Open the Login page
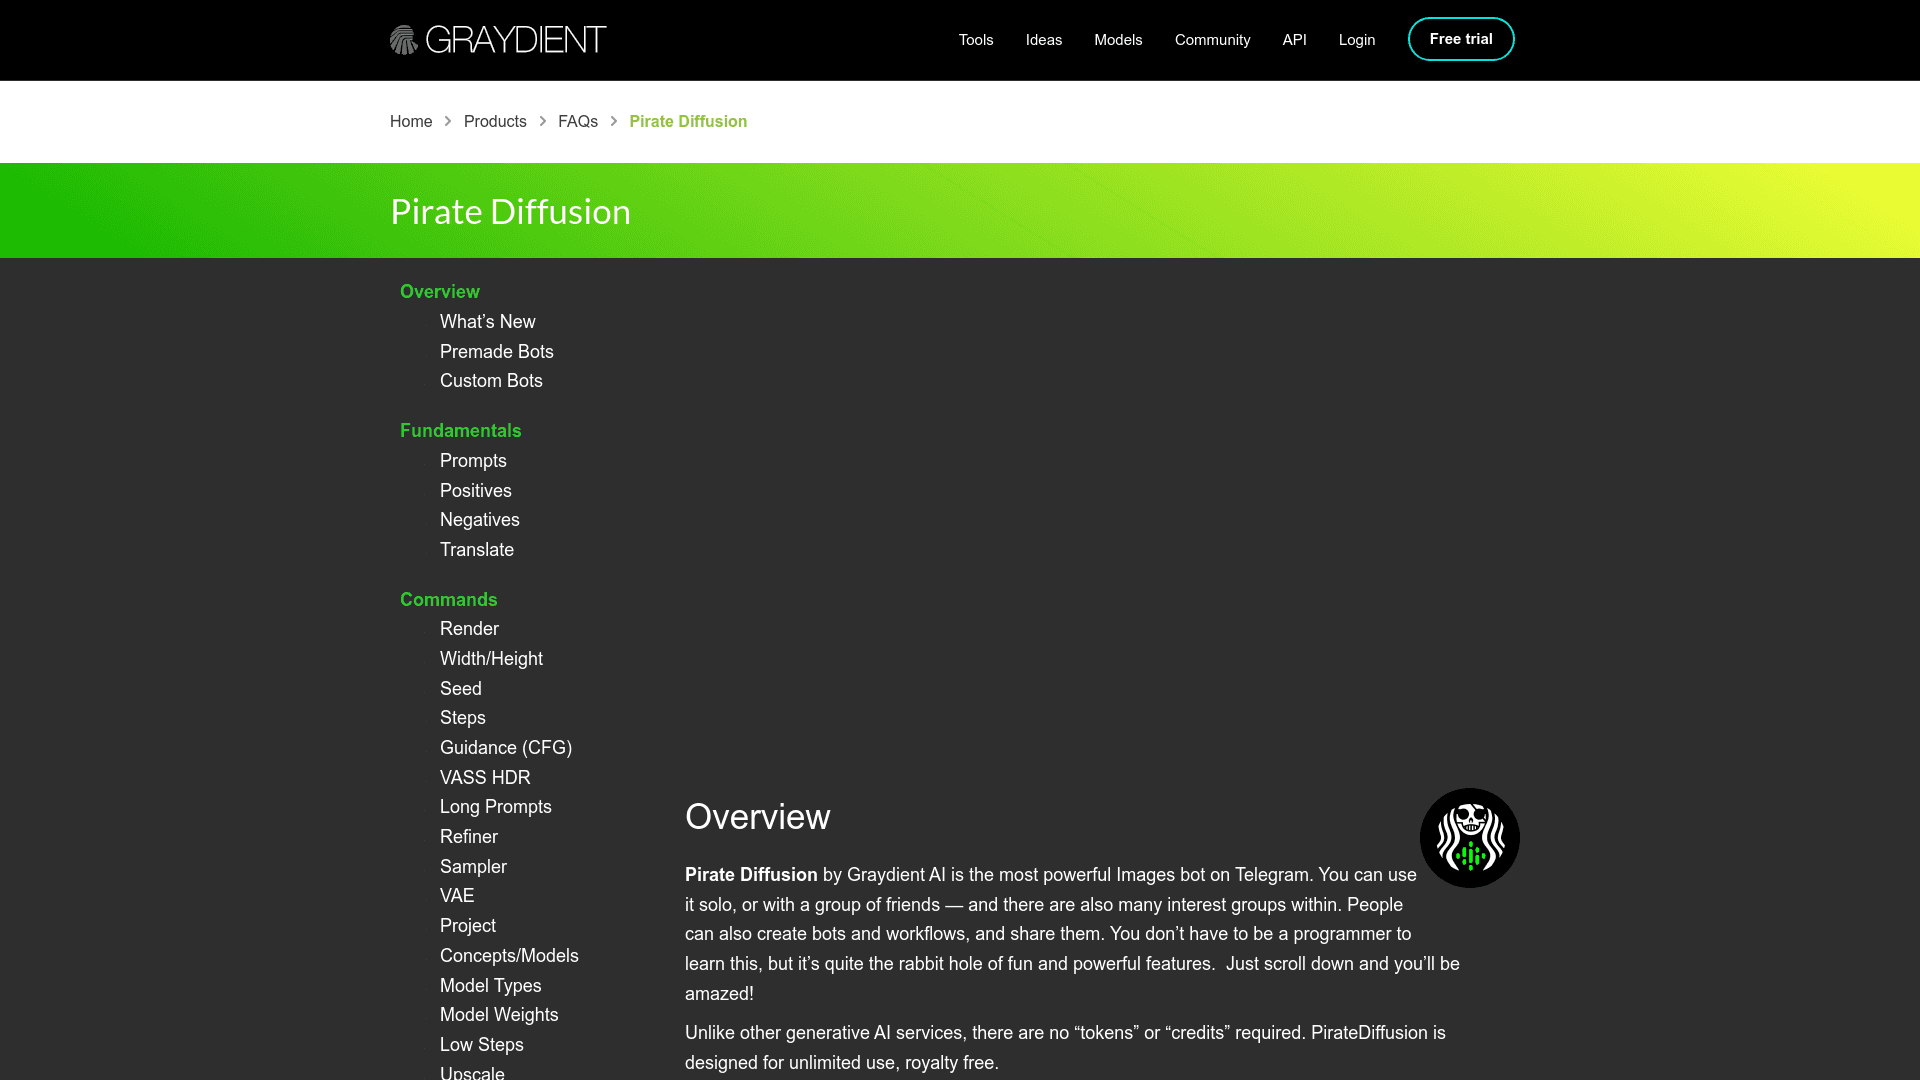 click(x=1356, y=40)
